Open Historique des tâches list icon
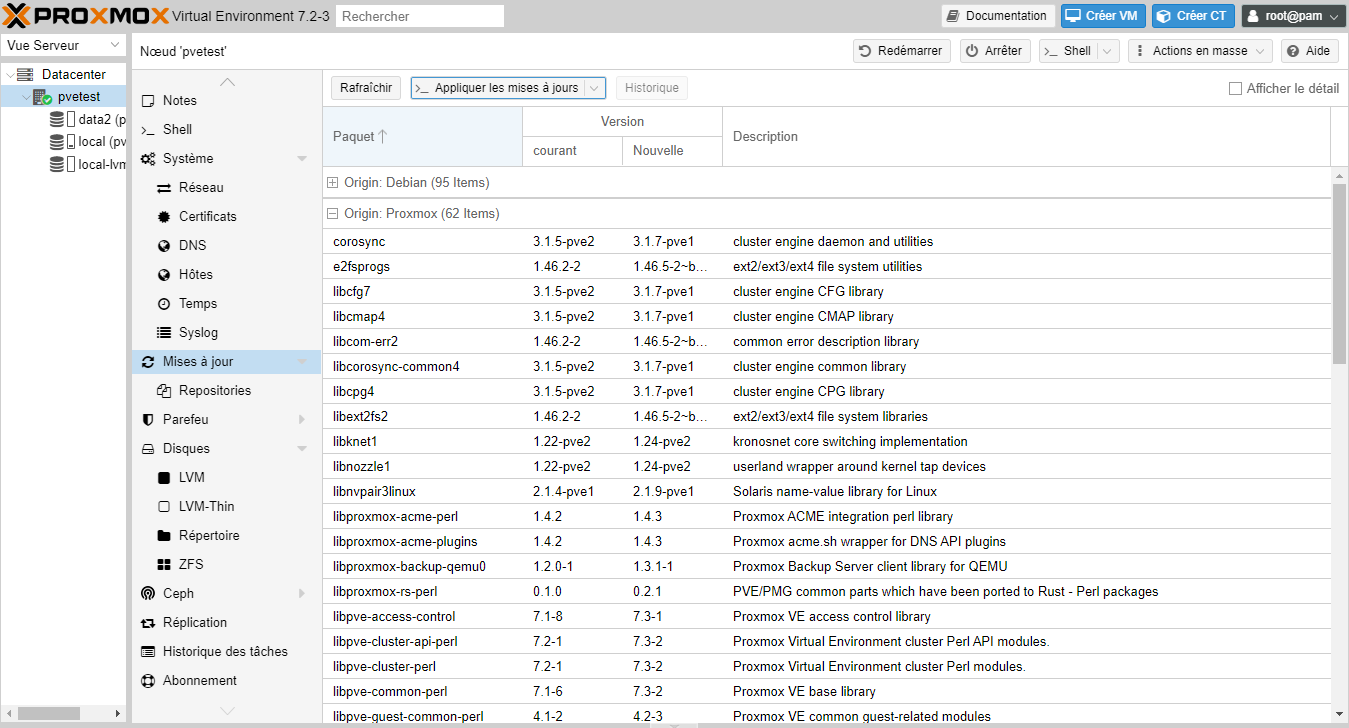The height and width of the screenshot is (728, 1349). [148, 651]
